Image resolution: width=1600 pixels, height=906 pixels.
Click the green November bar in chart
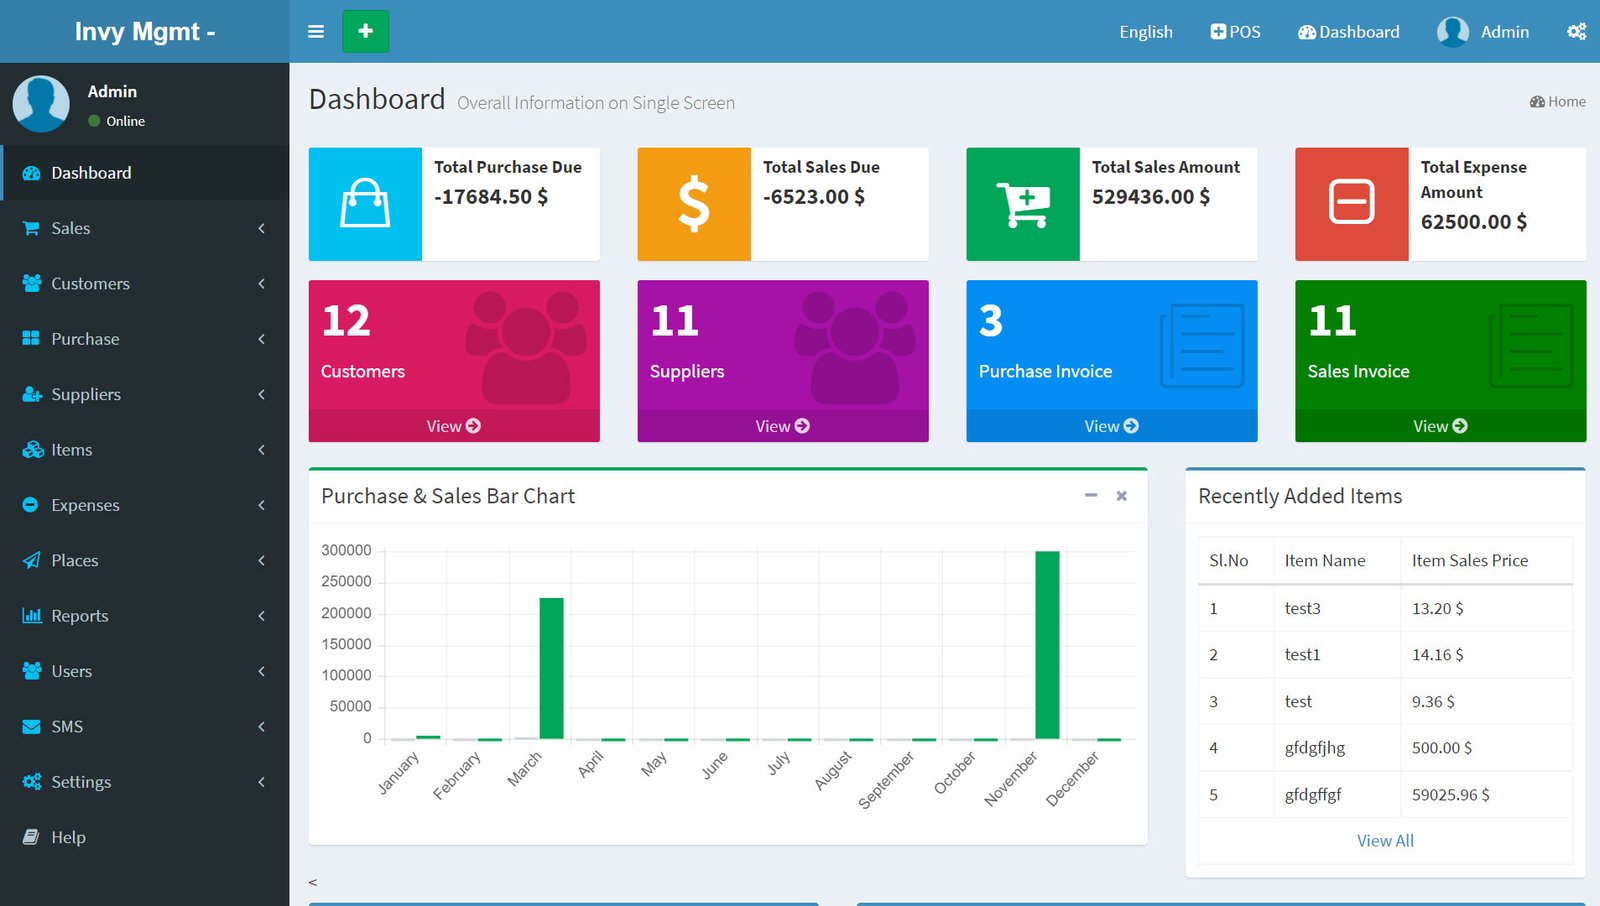(1047, 645)
